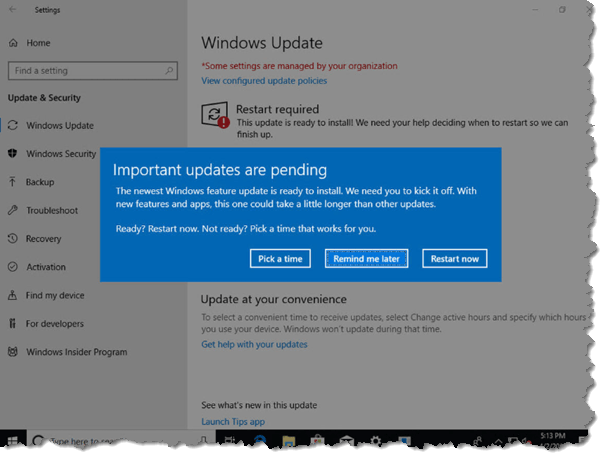Click the Pick a time button
Viewport: 608px width, 461px height.
pos(280,259)
